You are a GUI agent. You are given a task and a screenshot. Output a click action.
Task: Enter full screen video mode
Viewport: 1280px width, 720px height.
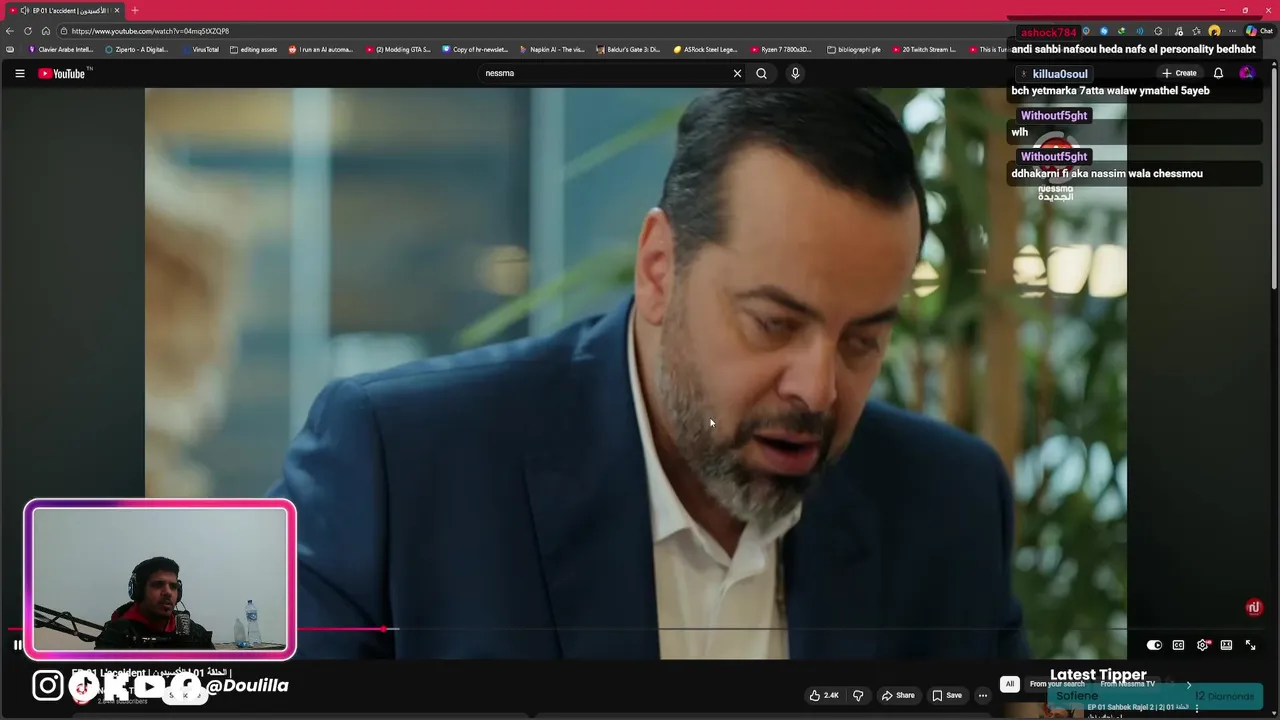pos(1250,645)
